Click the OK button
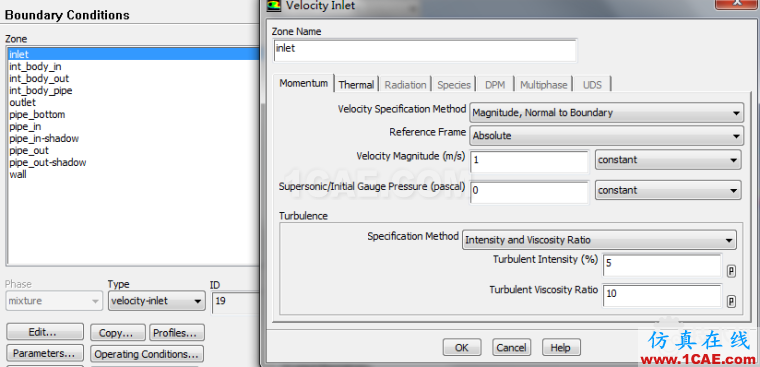The image size is (760, 367). [x=461, y=347]
